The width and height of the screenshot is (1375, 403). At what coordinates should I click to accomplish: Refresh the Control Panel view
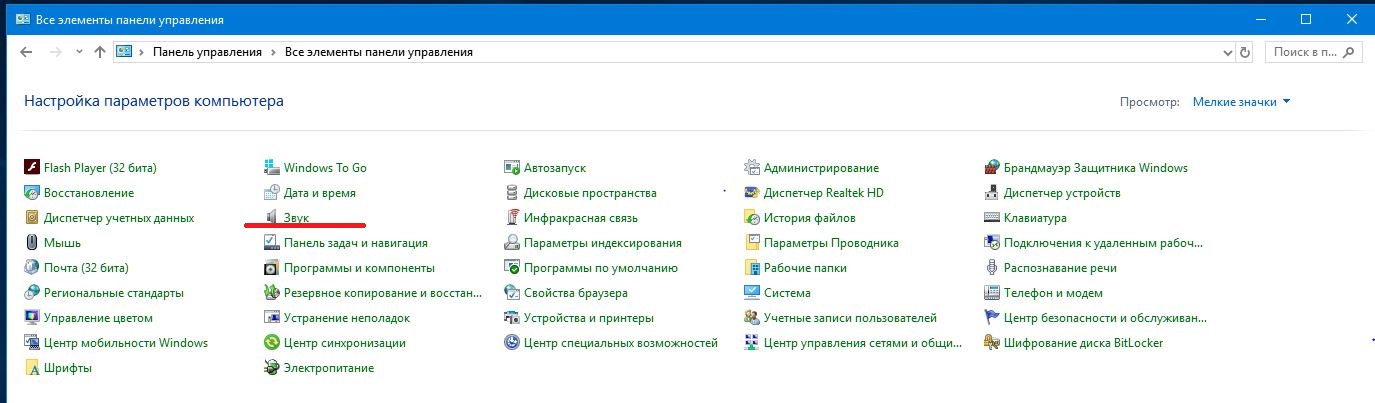click(x=1245, y=52)
